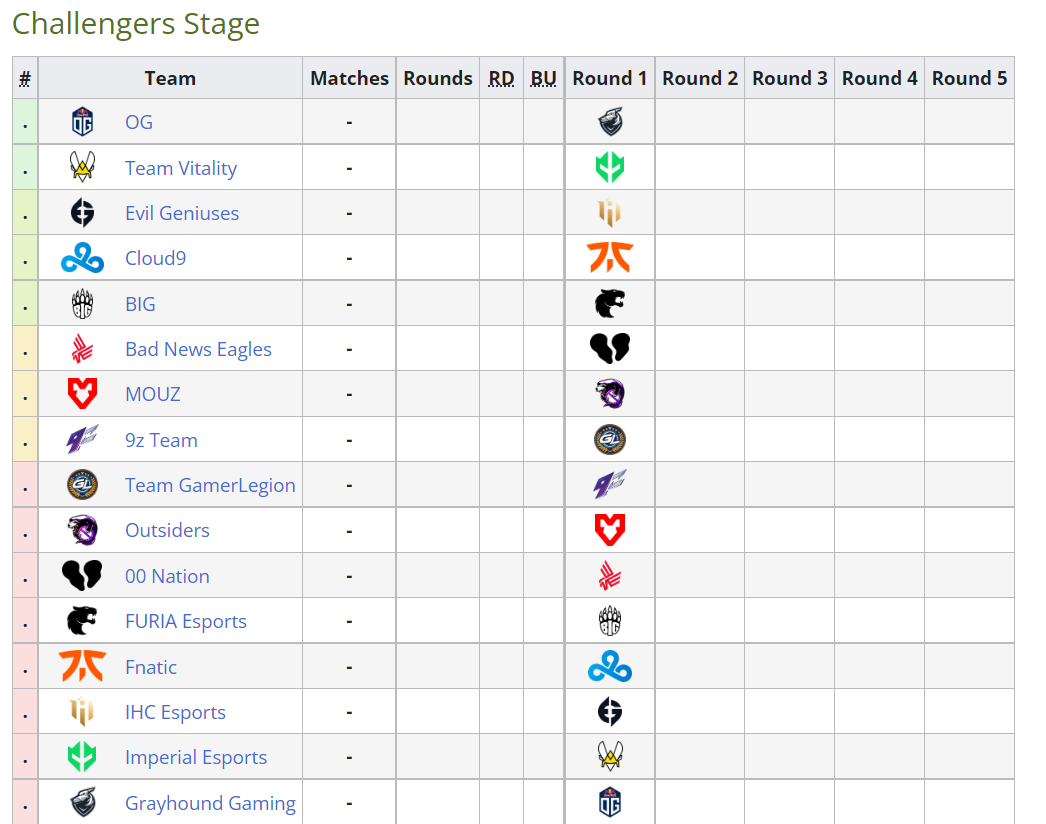Click Grayhound logo in OG's Round 1 cell

point(610,121)
